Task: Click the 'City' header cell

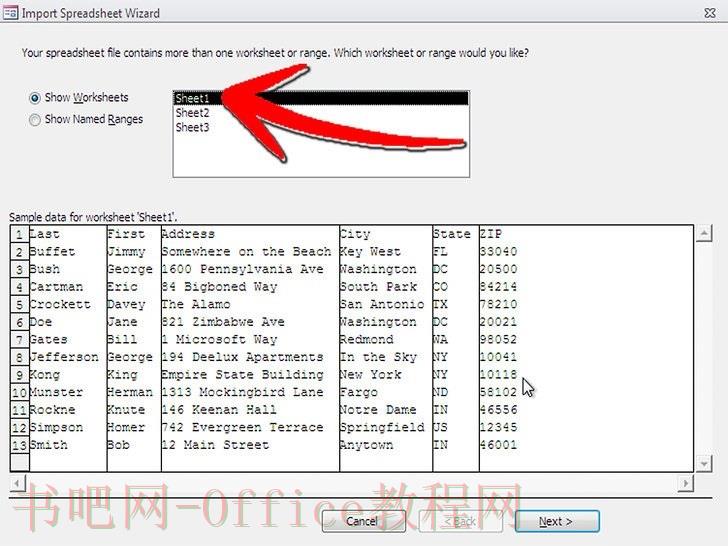Action: 386,234
